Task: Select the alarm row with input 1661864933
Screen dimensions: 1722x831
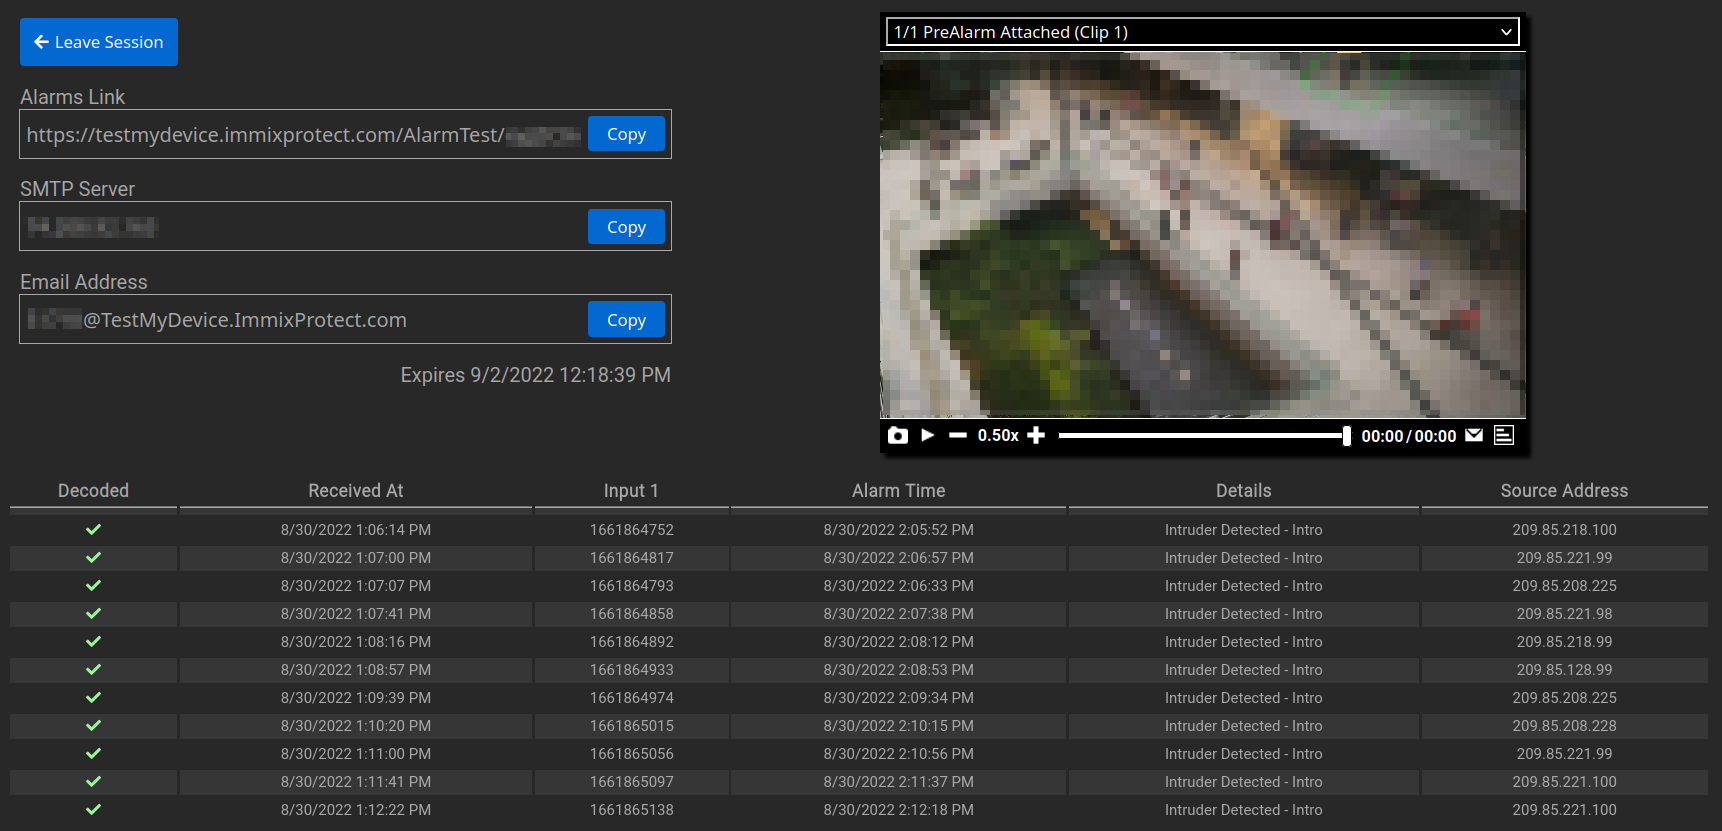Action: point(631,670)
